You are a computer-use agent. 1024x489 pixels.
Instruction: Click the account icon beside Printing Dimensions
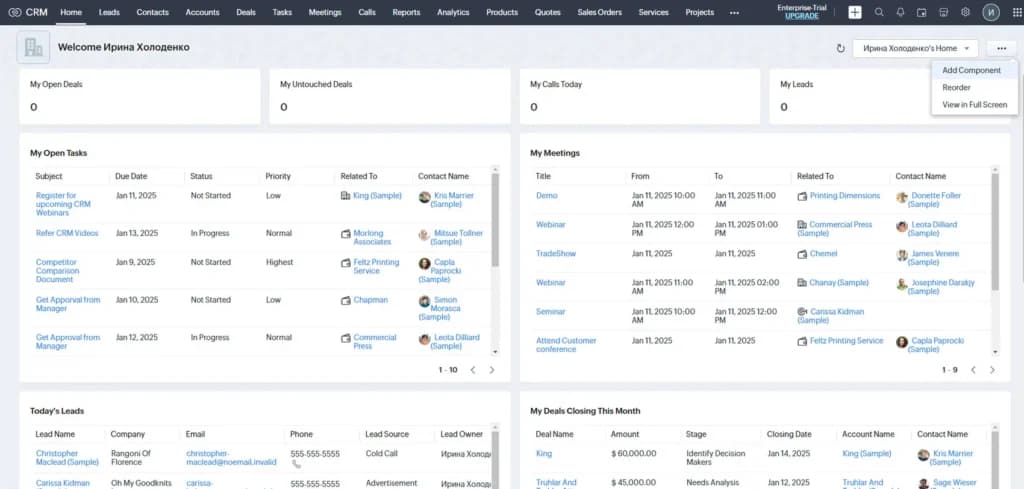coord(802,196)
